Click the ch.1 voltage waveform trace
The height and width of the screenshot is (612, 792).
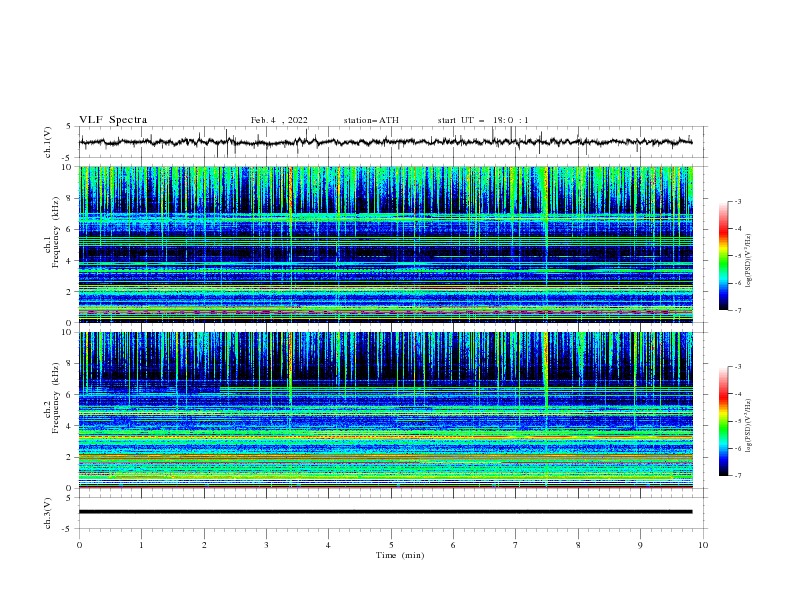pyautogui.click(x=385, y=142)
